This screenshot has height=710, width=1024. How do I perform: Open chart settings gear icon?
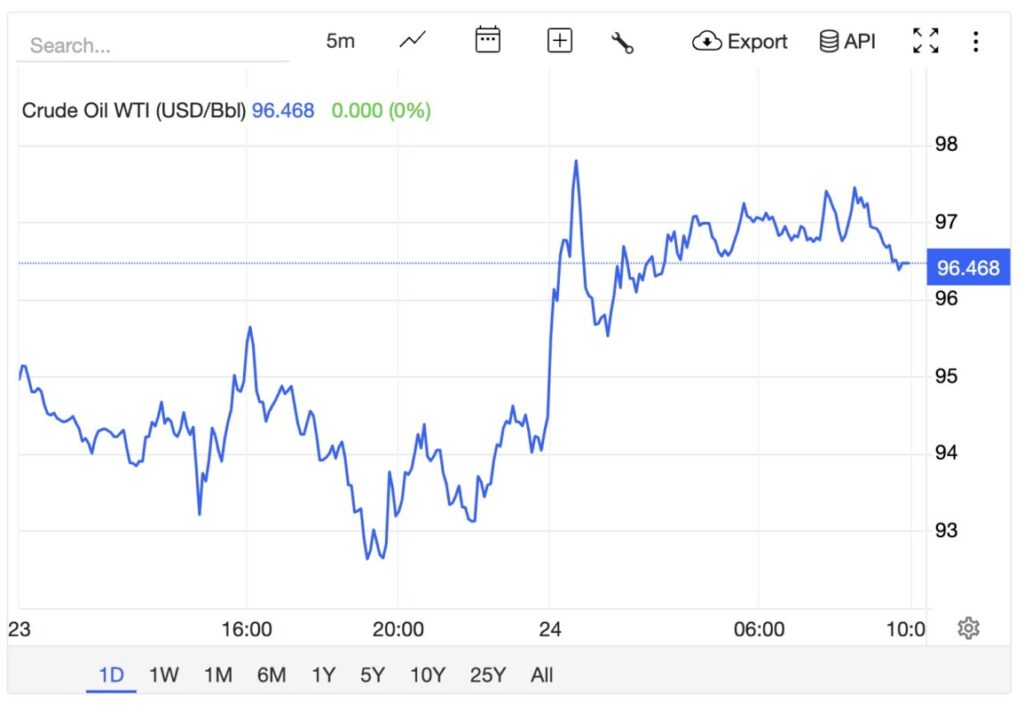pos(967,628)
